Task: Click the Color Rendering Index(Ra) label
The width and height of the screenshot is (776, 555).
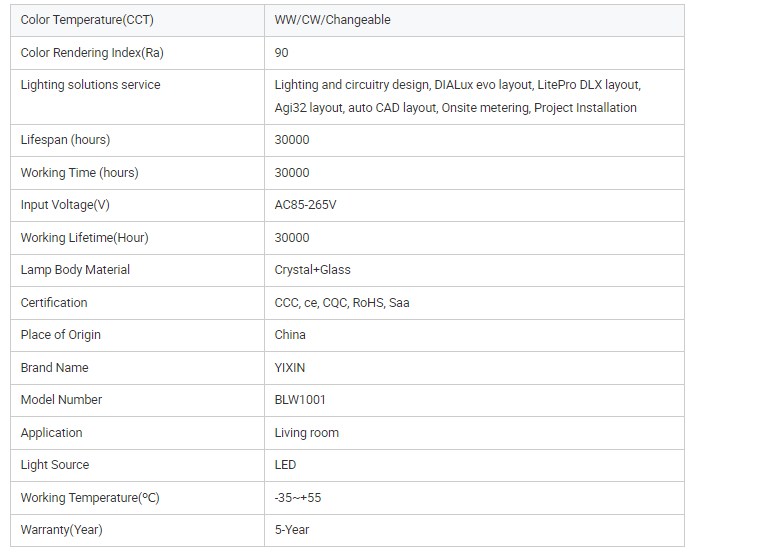Action: click(x=91, y=53)
